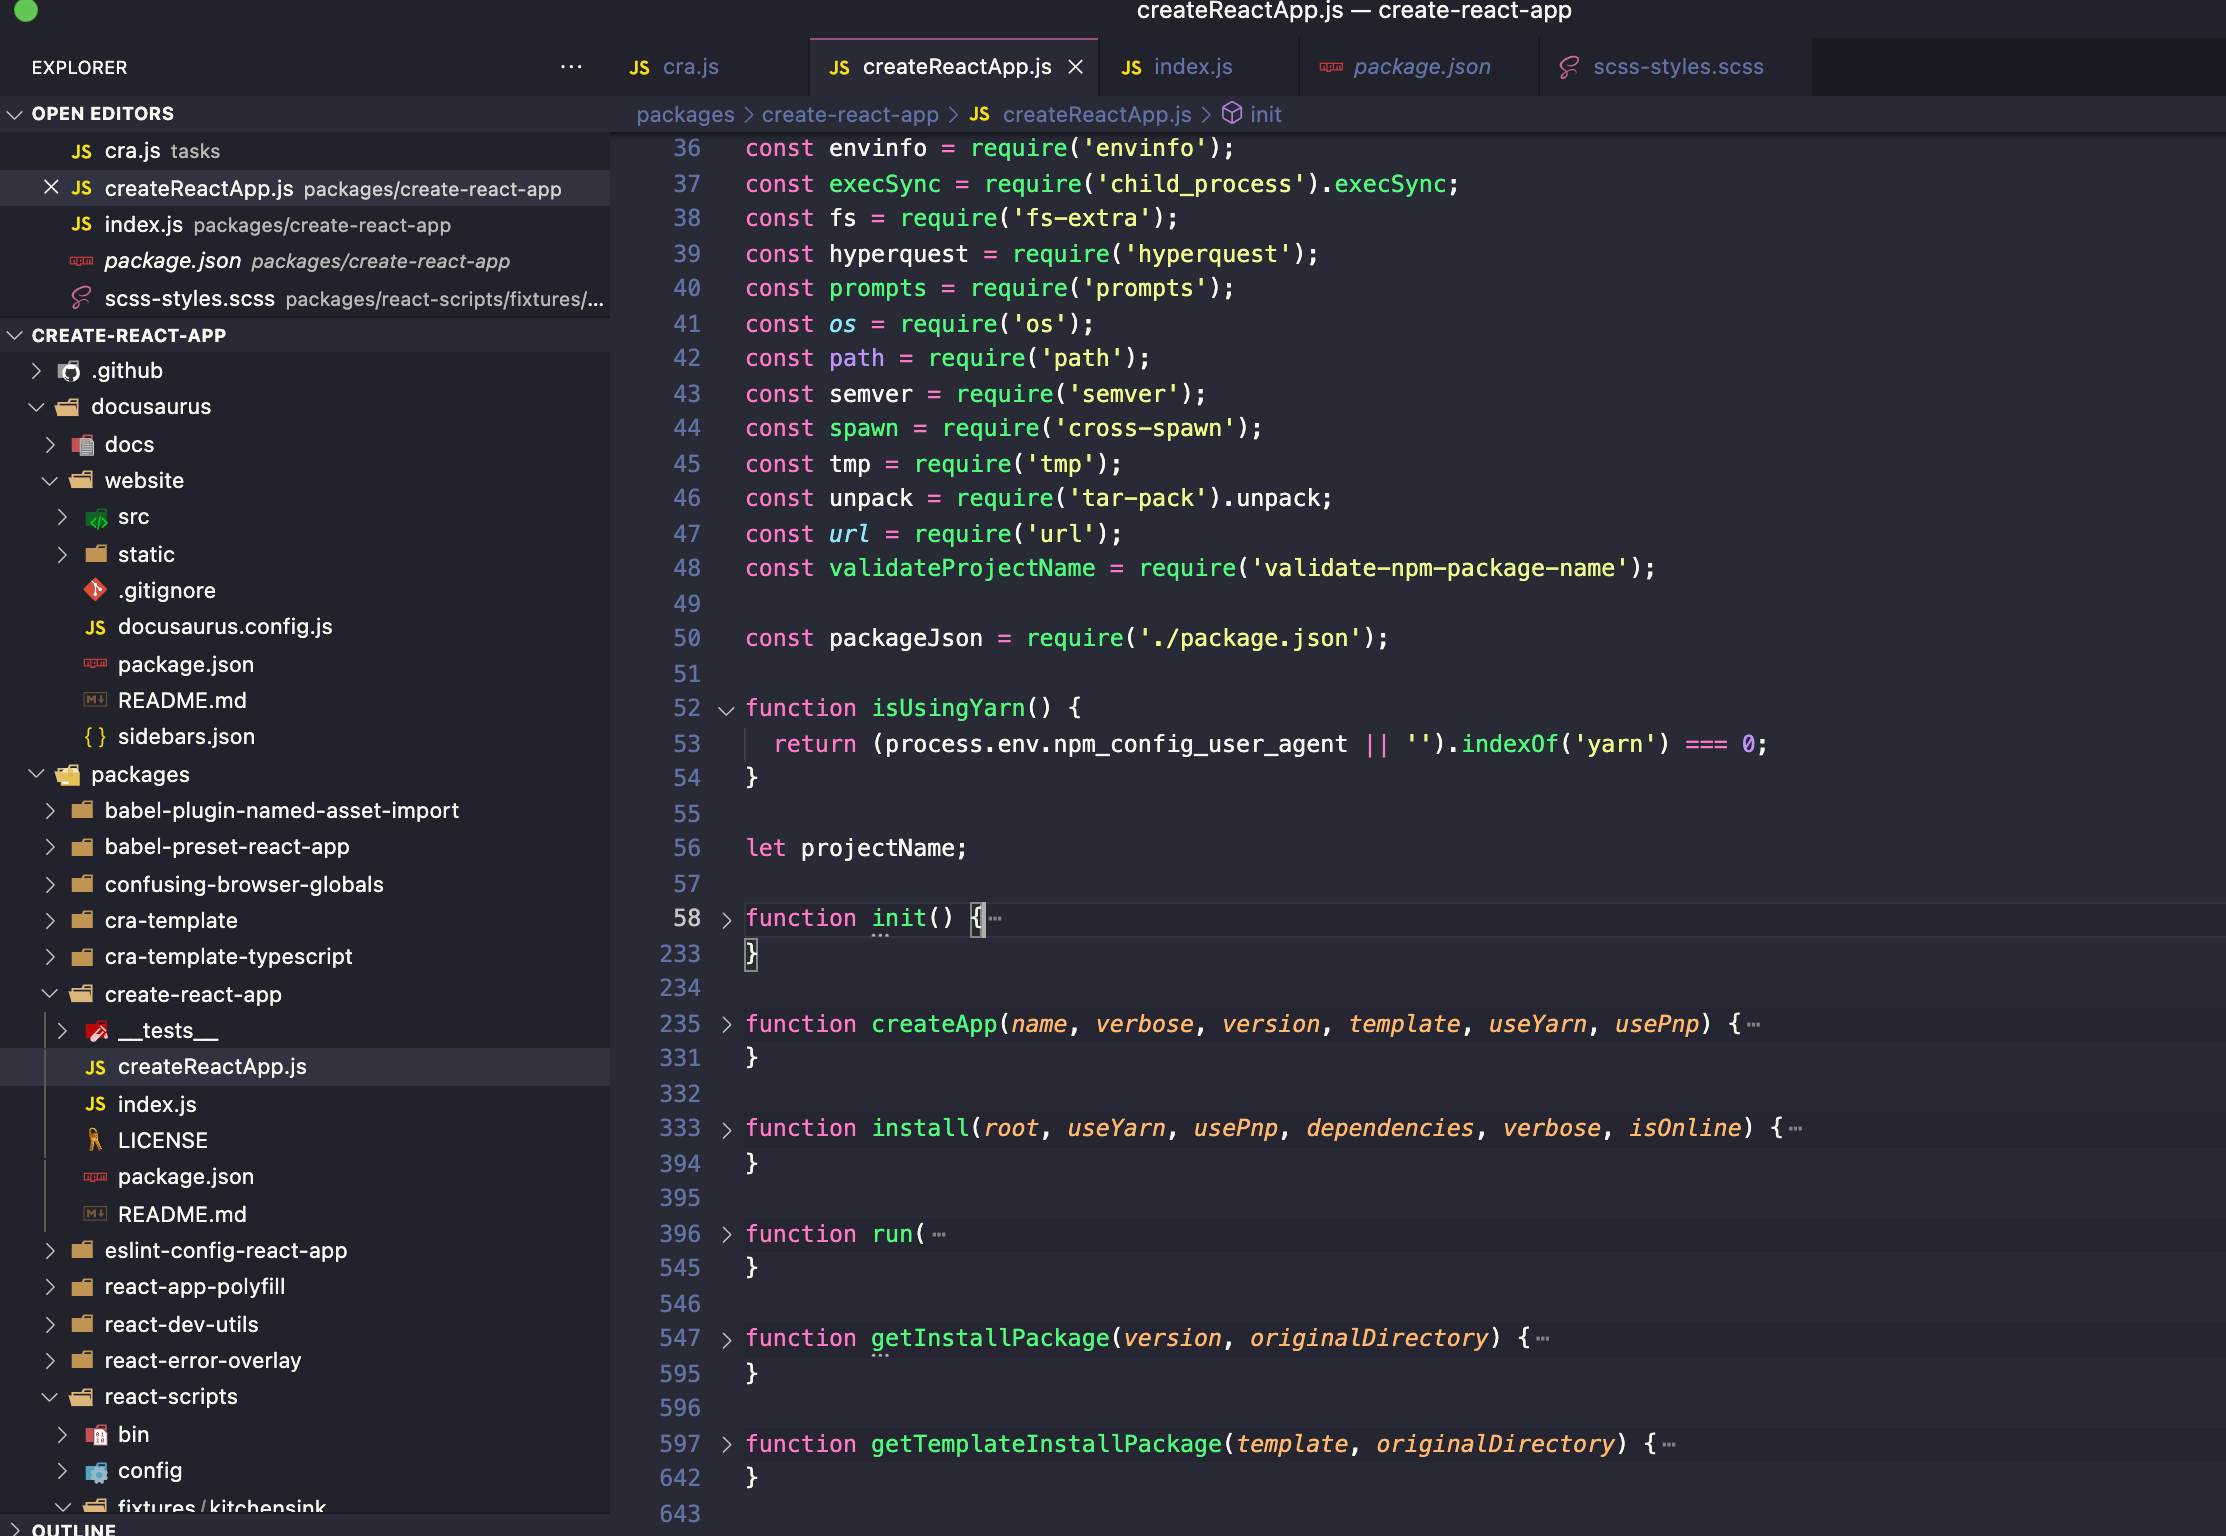Click JS icon beside docusaurus.config.js

pos(95,627)
